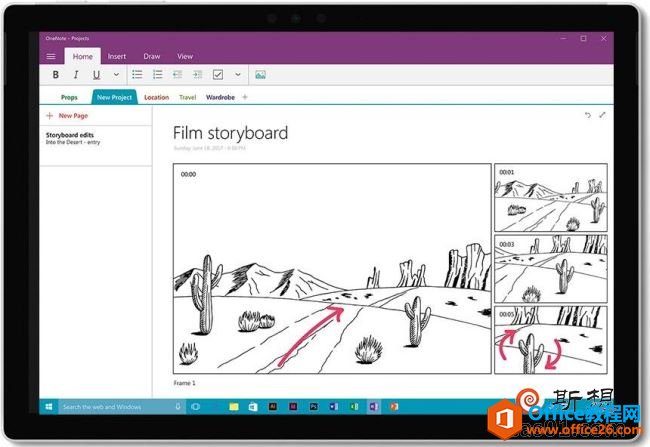Insert a picture from the toolbar
This screenshot has height=447, width=650.
(260, 75)
